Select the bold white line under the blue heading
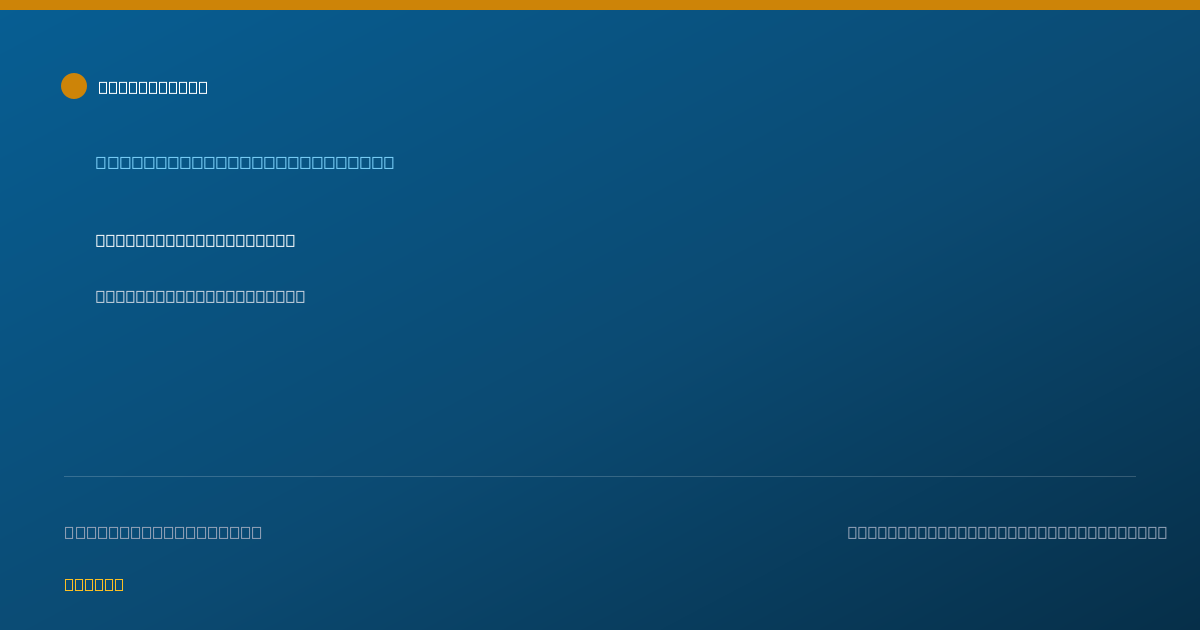This screenshot has height=630, width=1200. click(195, 240)
